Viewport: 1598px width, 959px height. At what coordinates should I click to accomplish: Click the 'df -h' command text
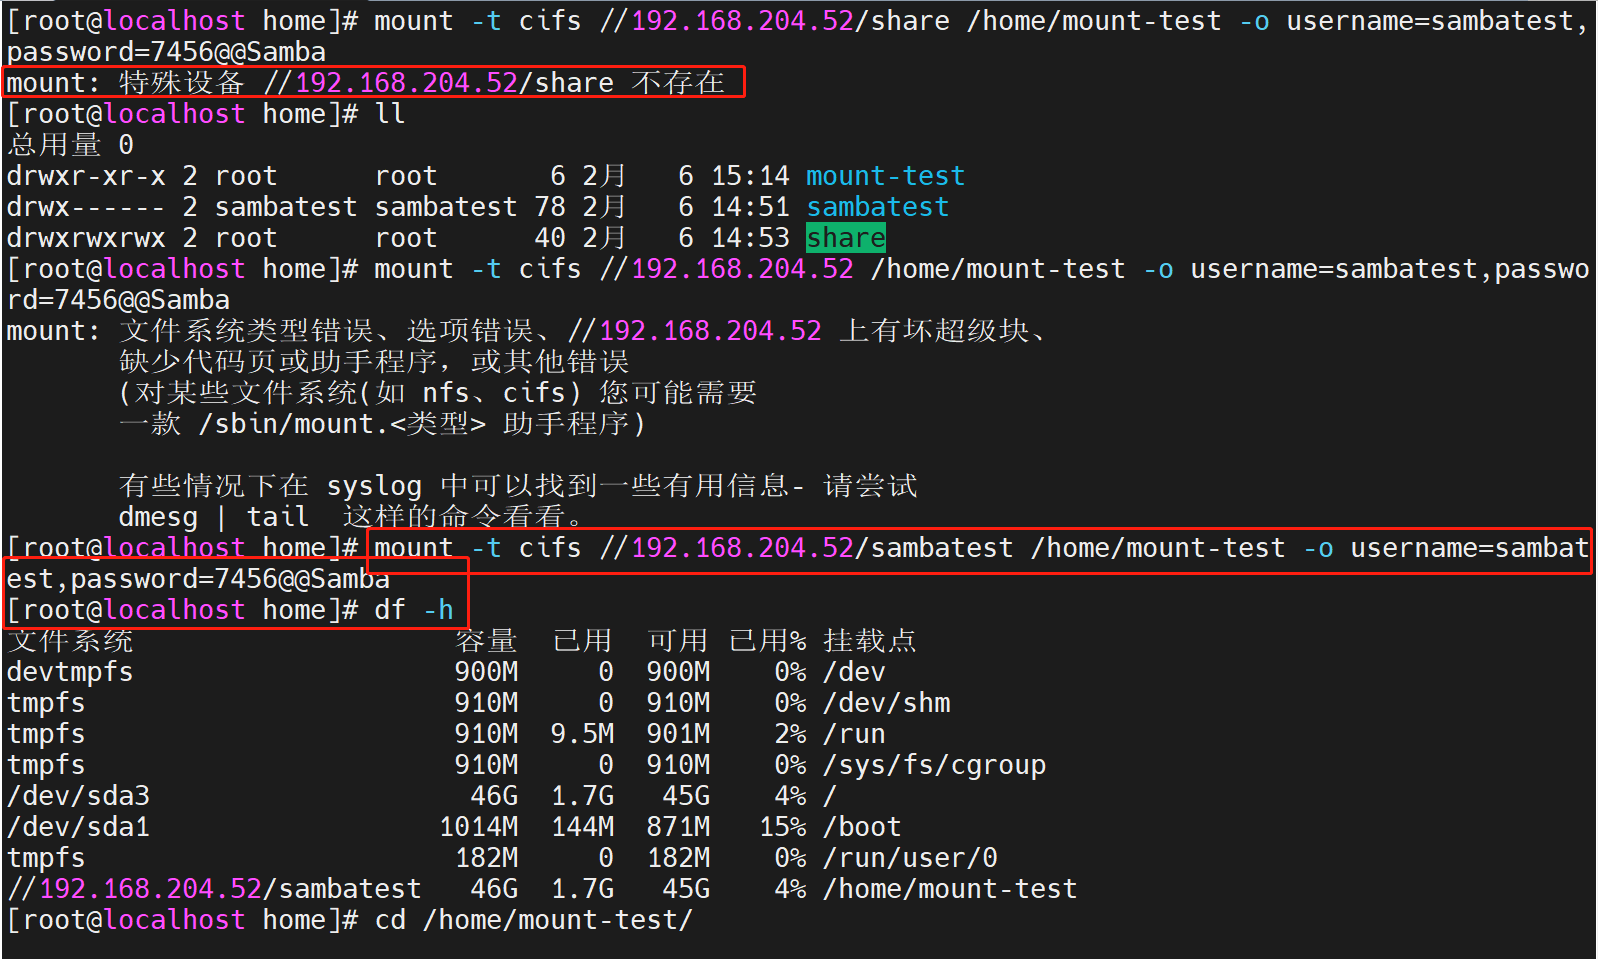(414, 610)
